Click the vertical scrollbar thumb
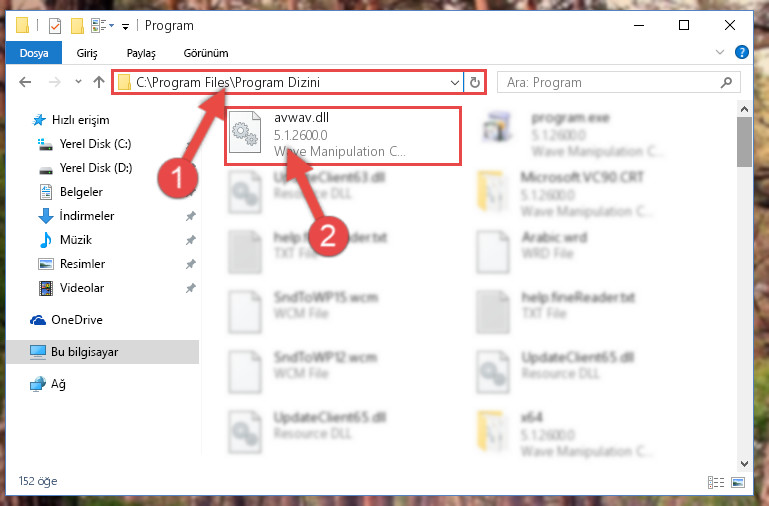 tap(744, 142)
